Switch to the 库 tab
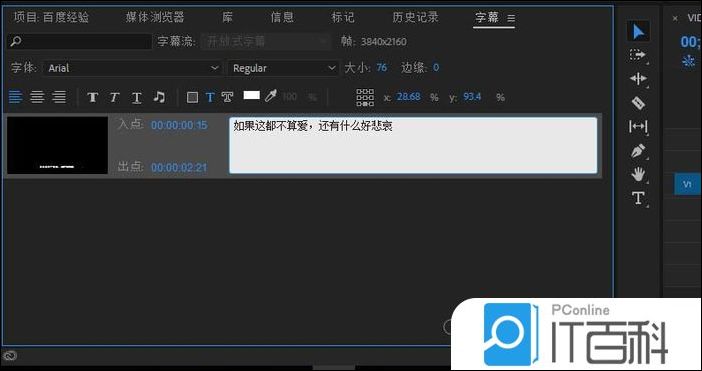The width and height of the screenshot is (702, 371). pyautogui.click(x=227, y=17)
